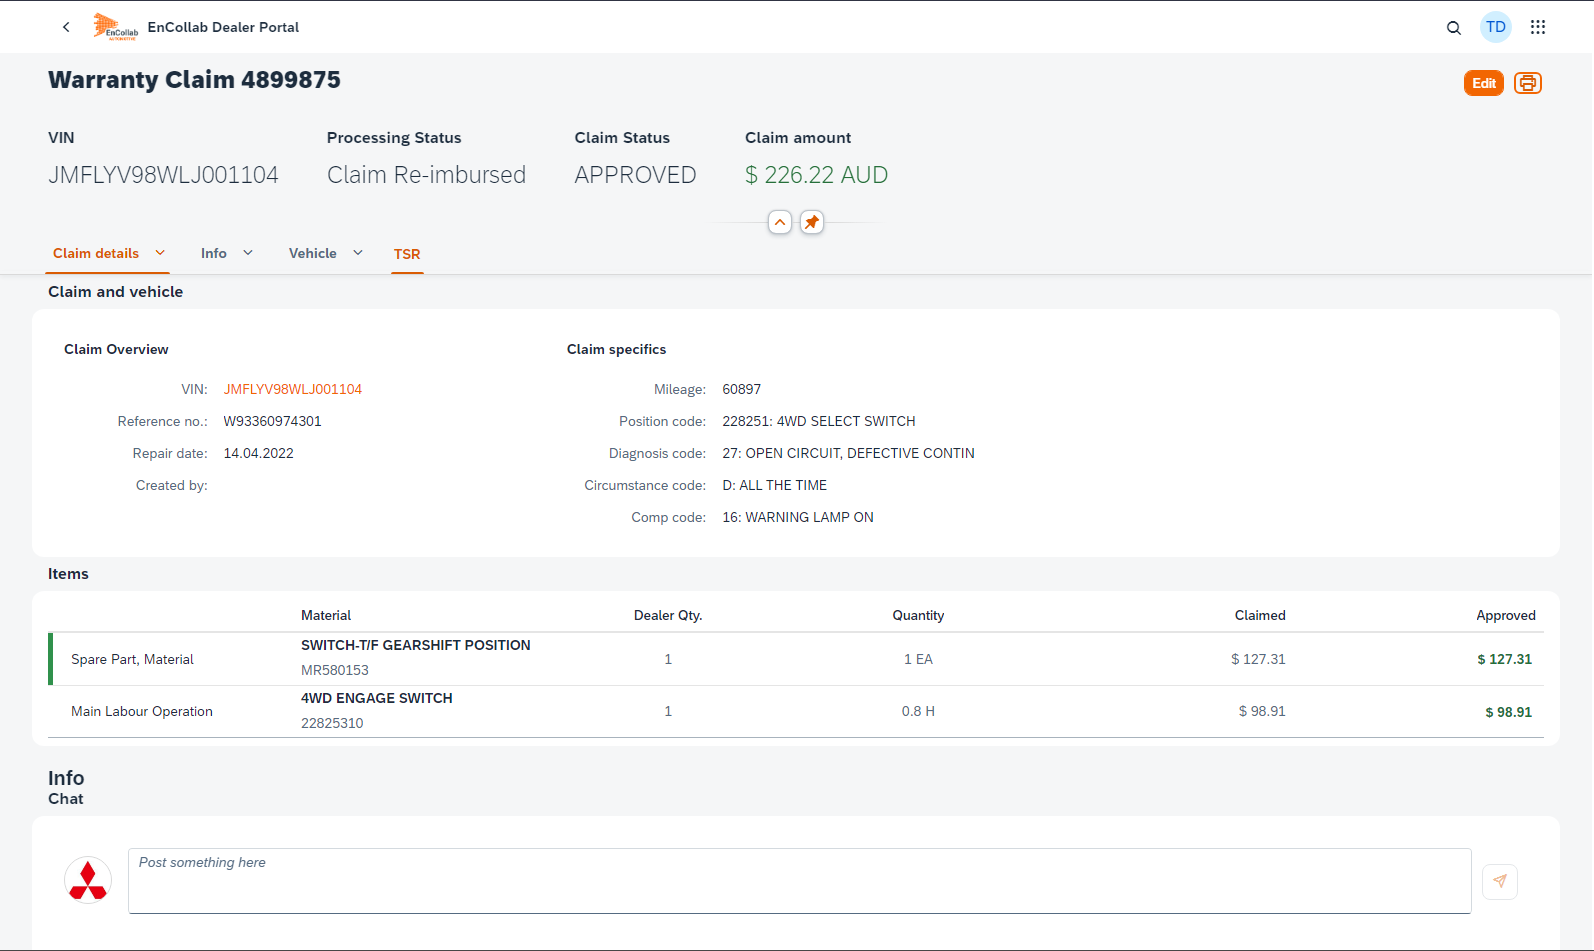Viewport: 1594px width, 951px height.
Task: Open the app grid launcher icon
Action: 1537,27
